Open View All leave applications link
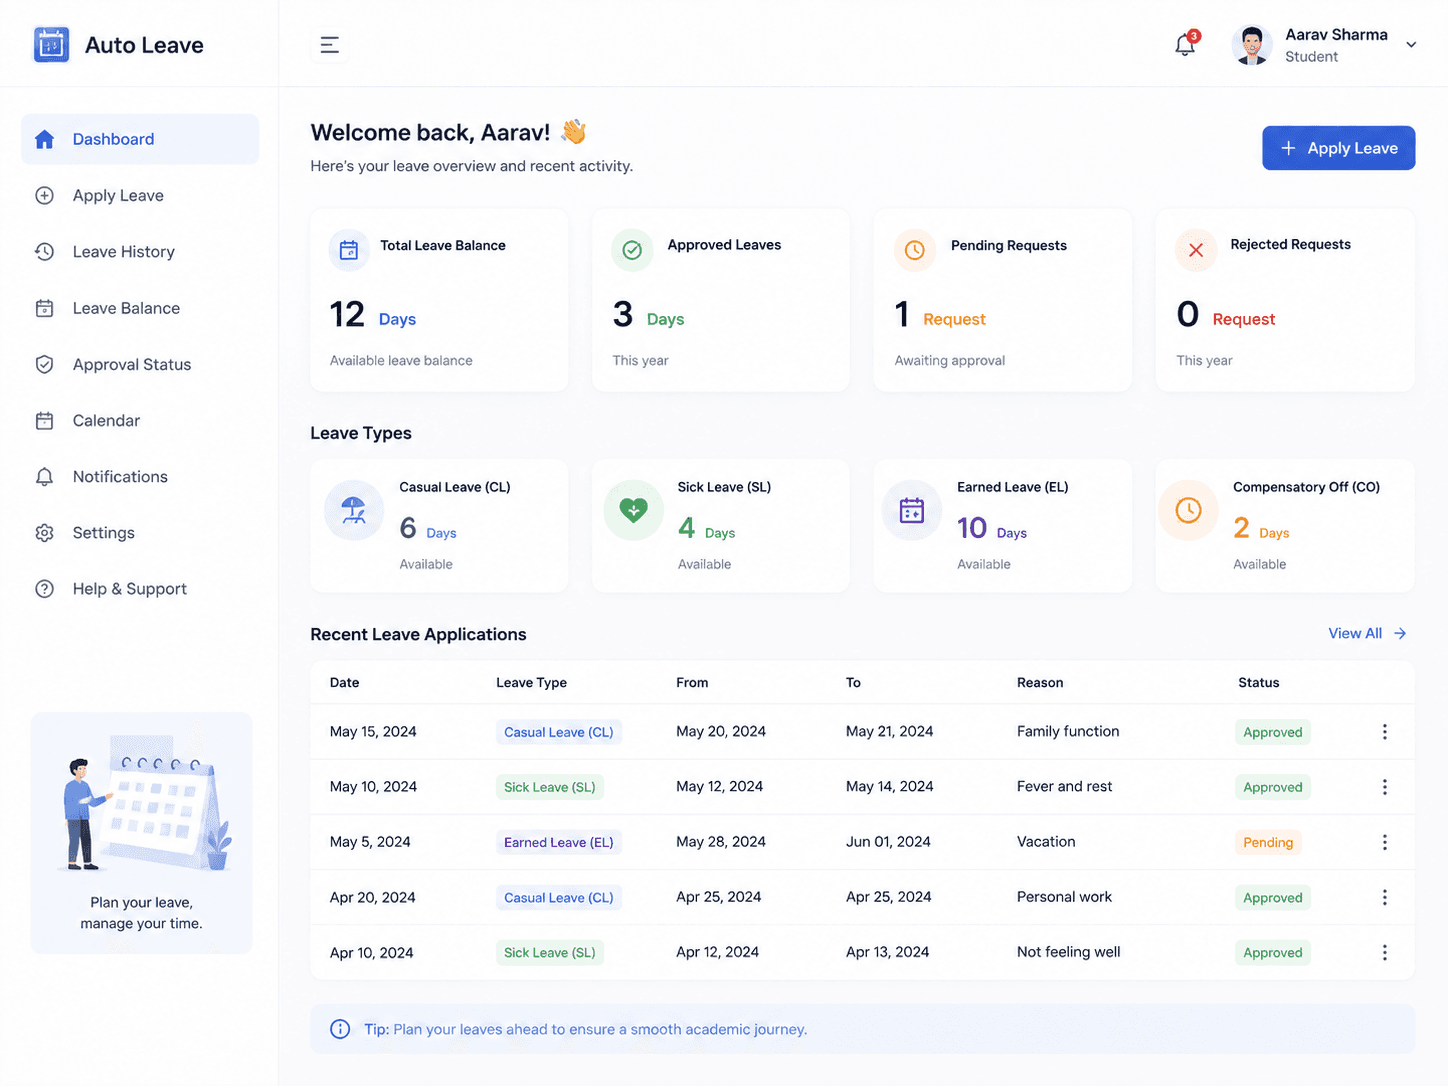The width and height of the screenshot is (1448, 1086). pos(1367,633)
